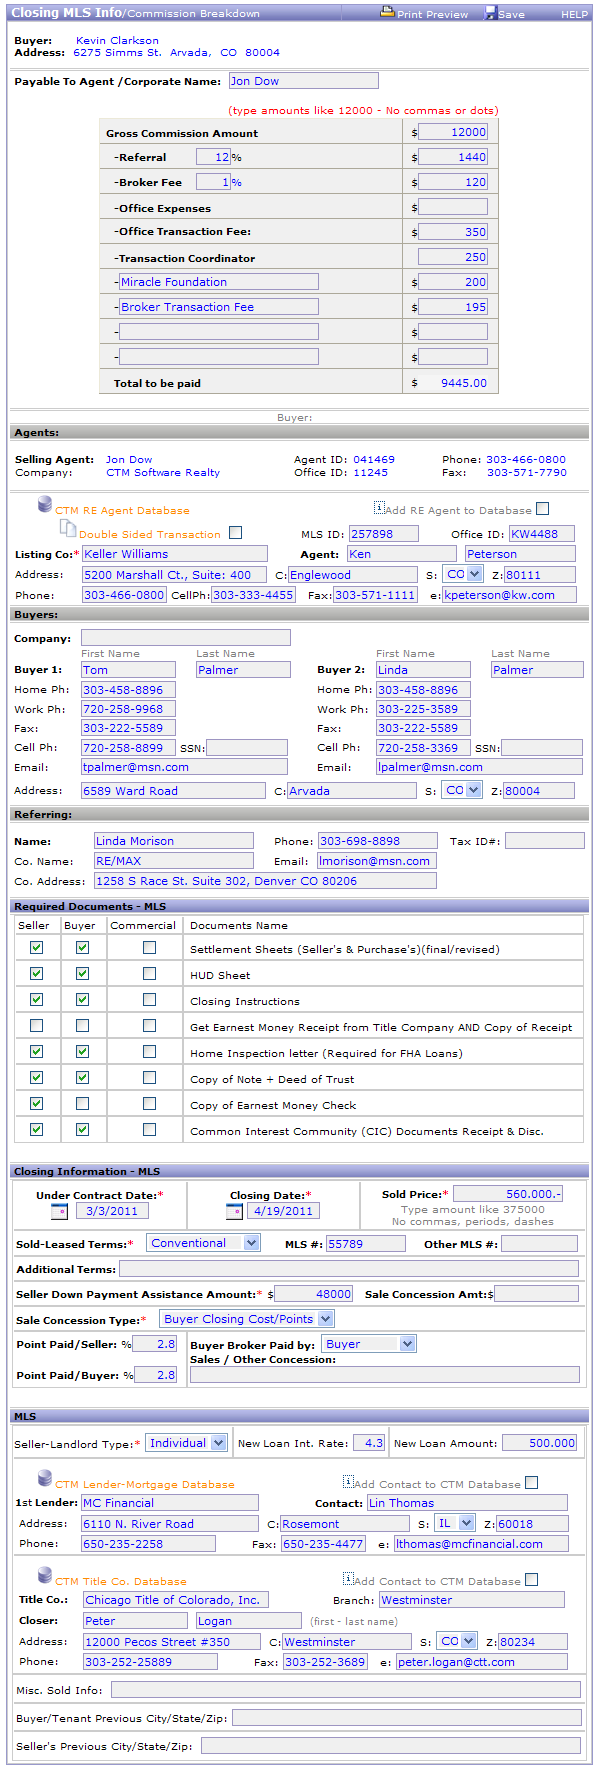Click Title Co. Closer first name field
This screenshot has width=598, height=1770.
click(135, 1621)
